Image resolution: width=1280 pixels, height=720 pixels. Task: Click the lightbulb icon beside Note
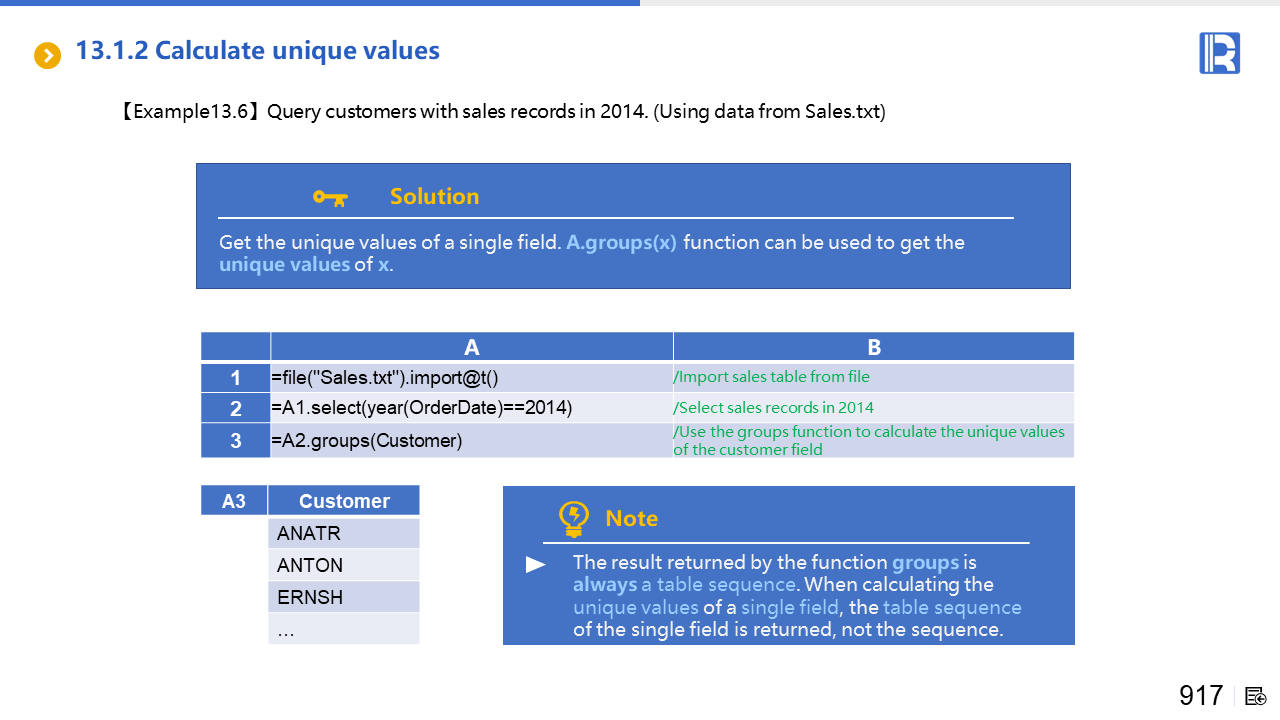pos(573,518)
